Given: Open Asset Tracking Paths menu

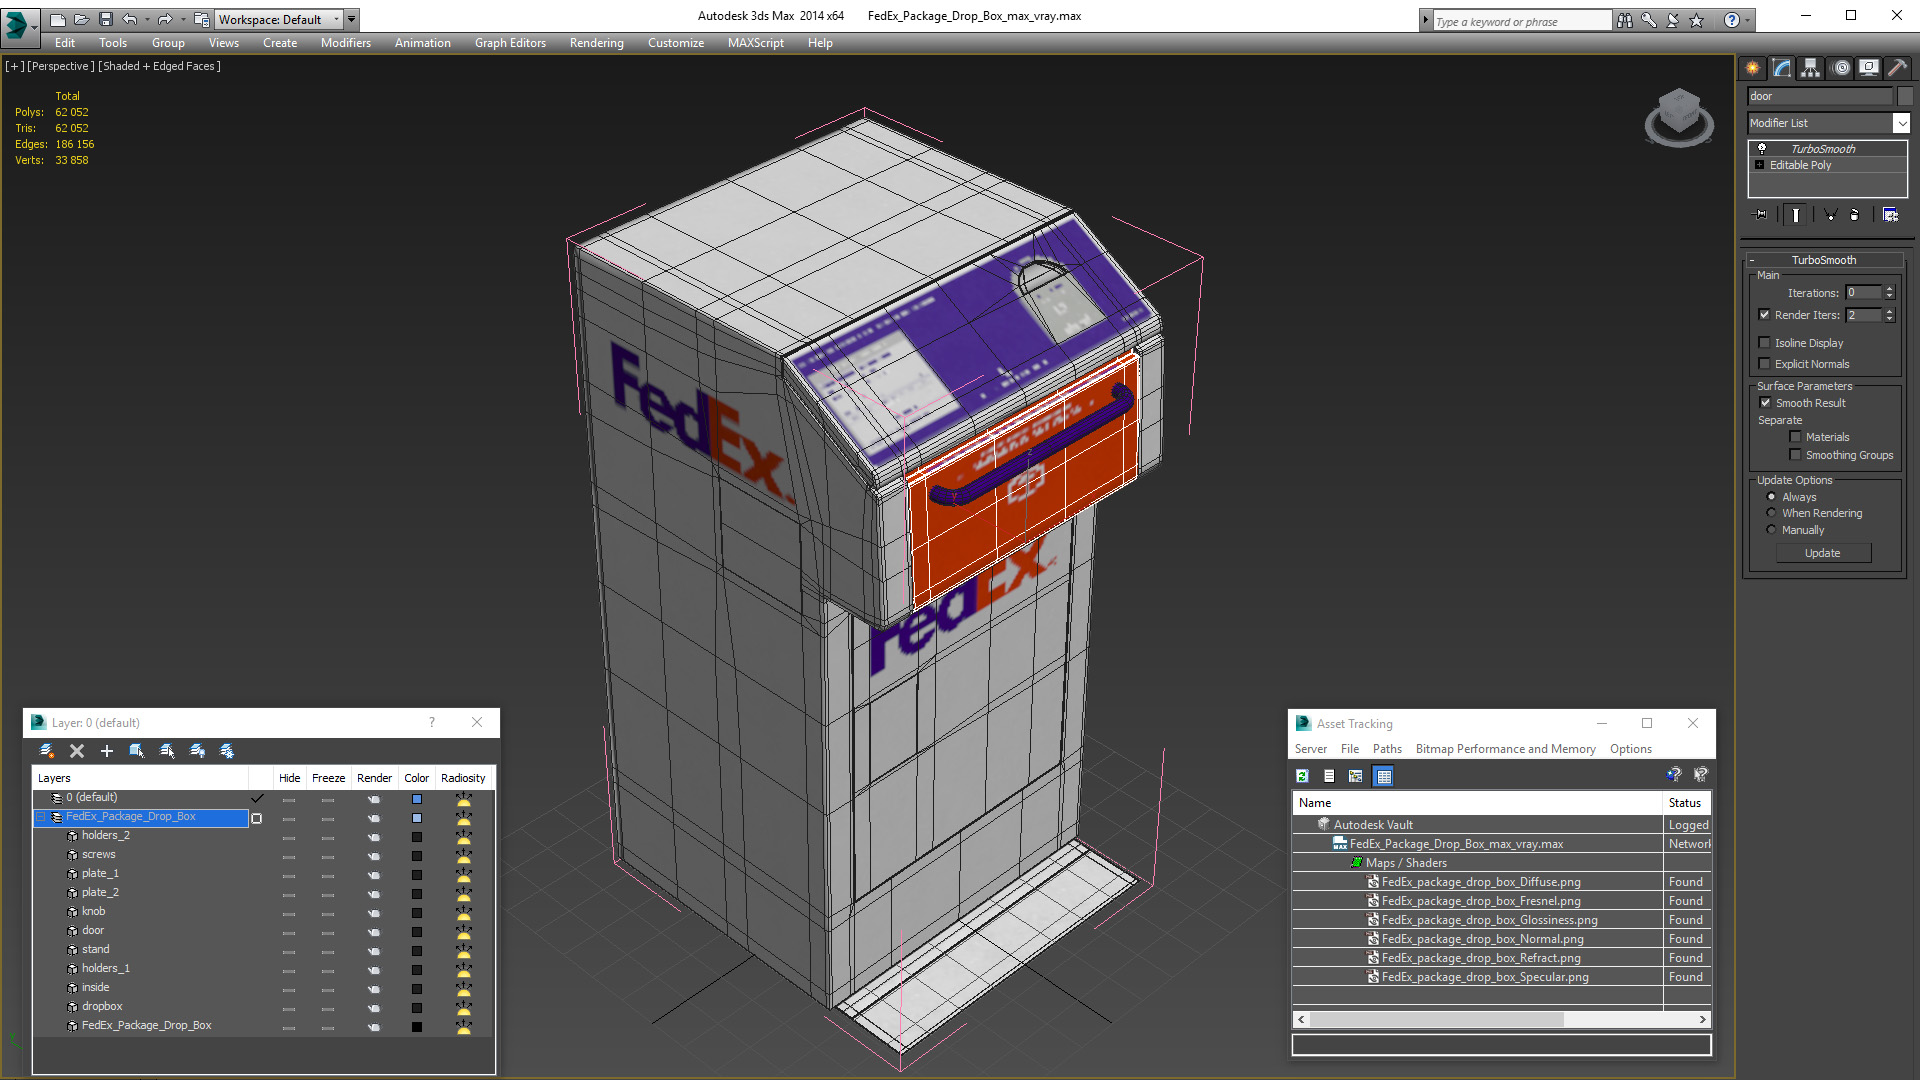Looking at the screenshot, I should (x=1387, y=749).
